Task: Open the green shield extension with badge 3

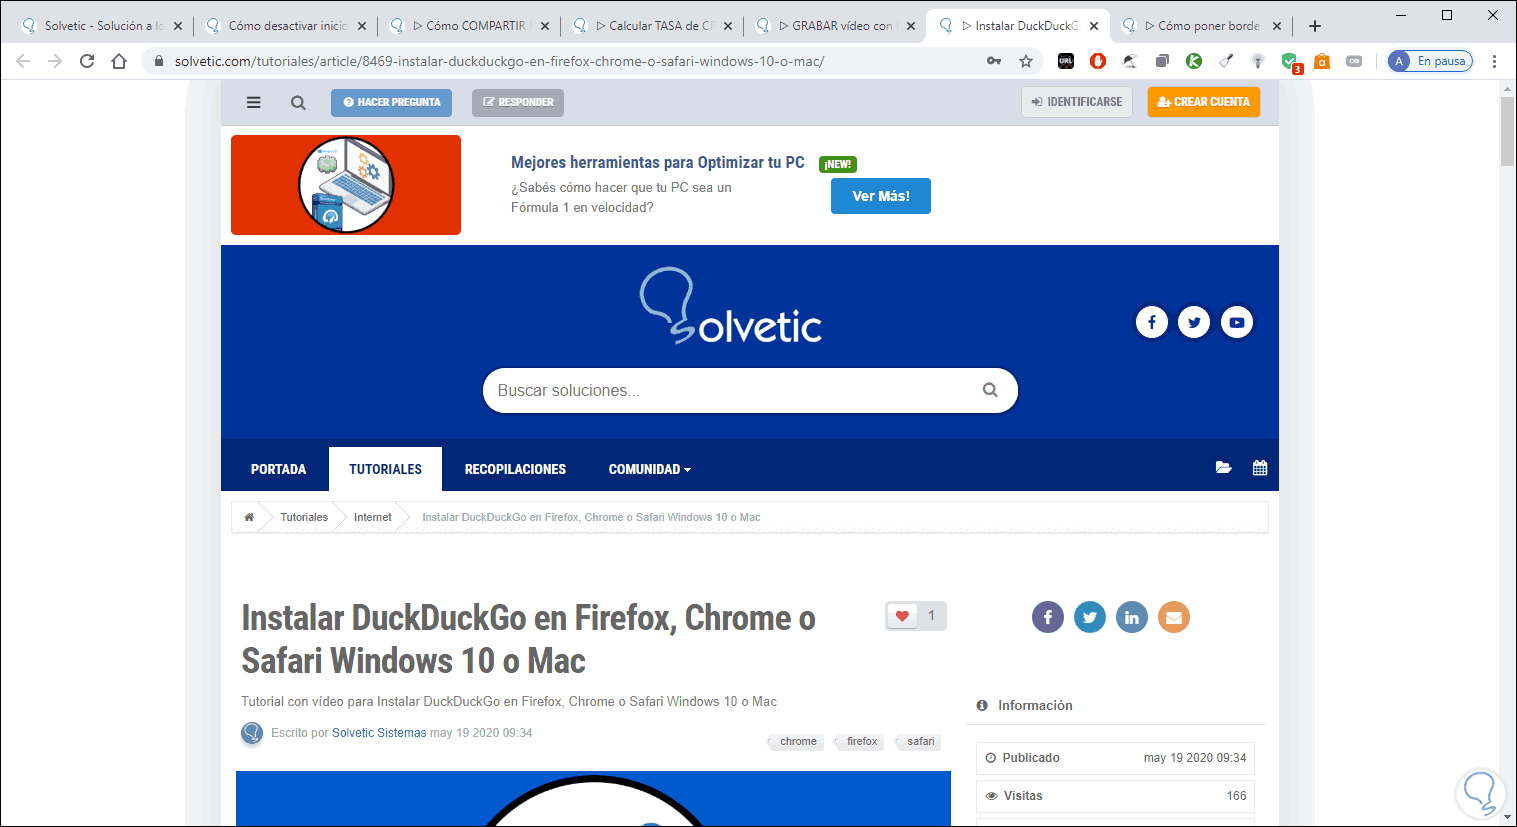Action: 1291,62
